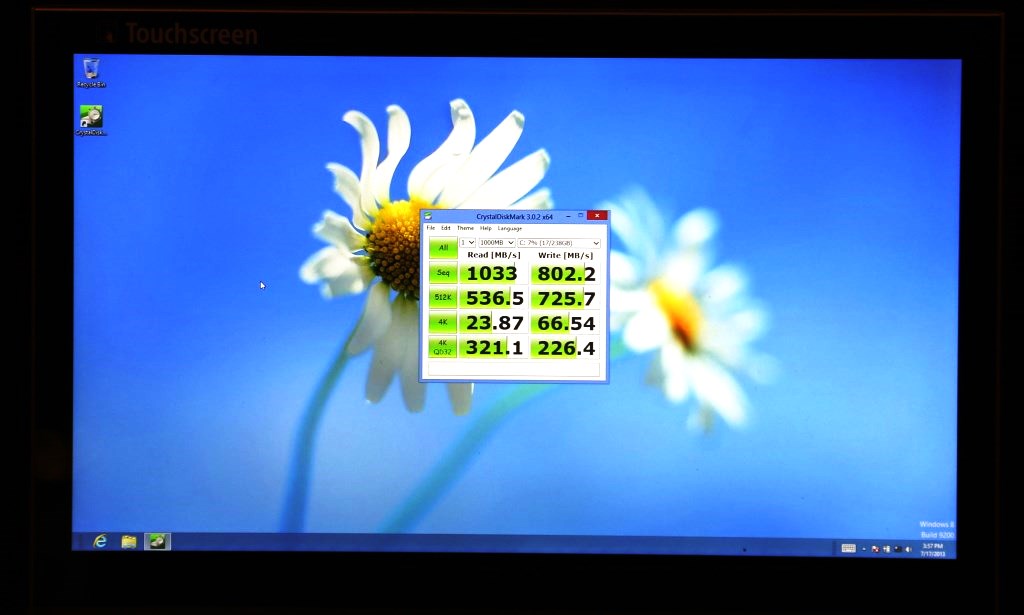This screenshot has width=1024, height=615.
Task: Select the CrystalDiskMark desktop shortcut
Action: pyautogui.click(x=91, y=121)
